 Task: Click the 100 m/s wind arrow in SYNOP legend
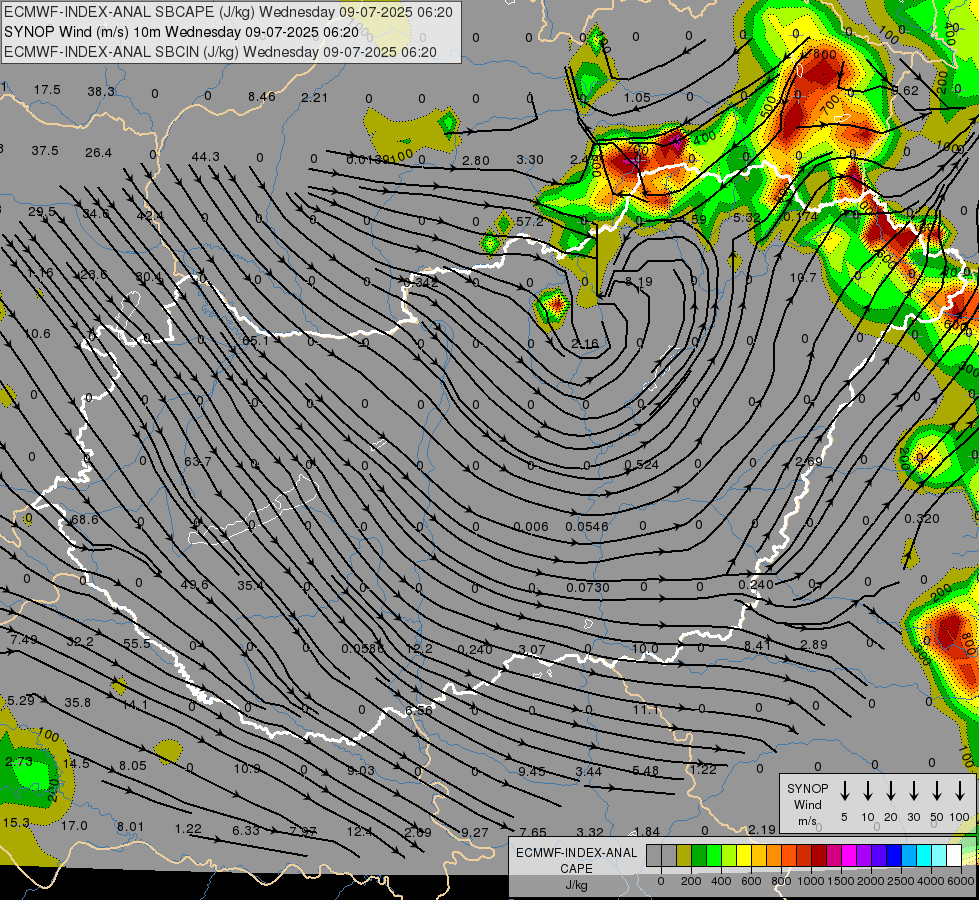(x=960, y=791)
